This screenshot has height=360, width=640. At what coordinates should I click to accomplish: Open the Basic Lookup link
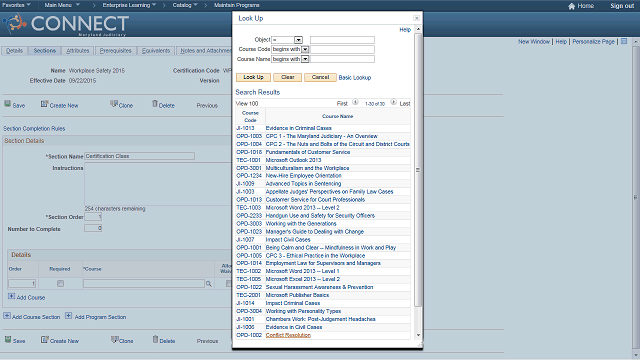[x=355, y=78]
